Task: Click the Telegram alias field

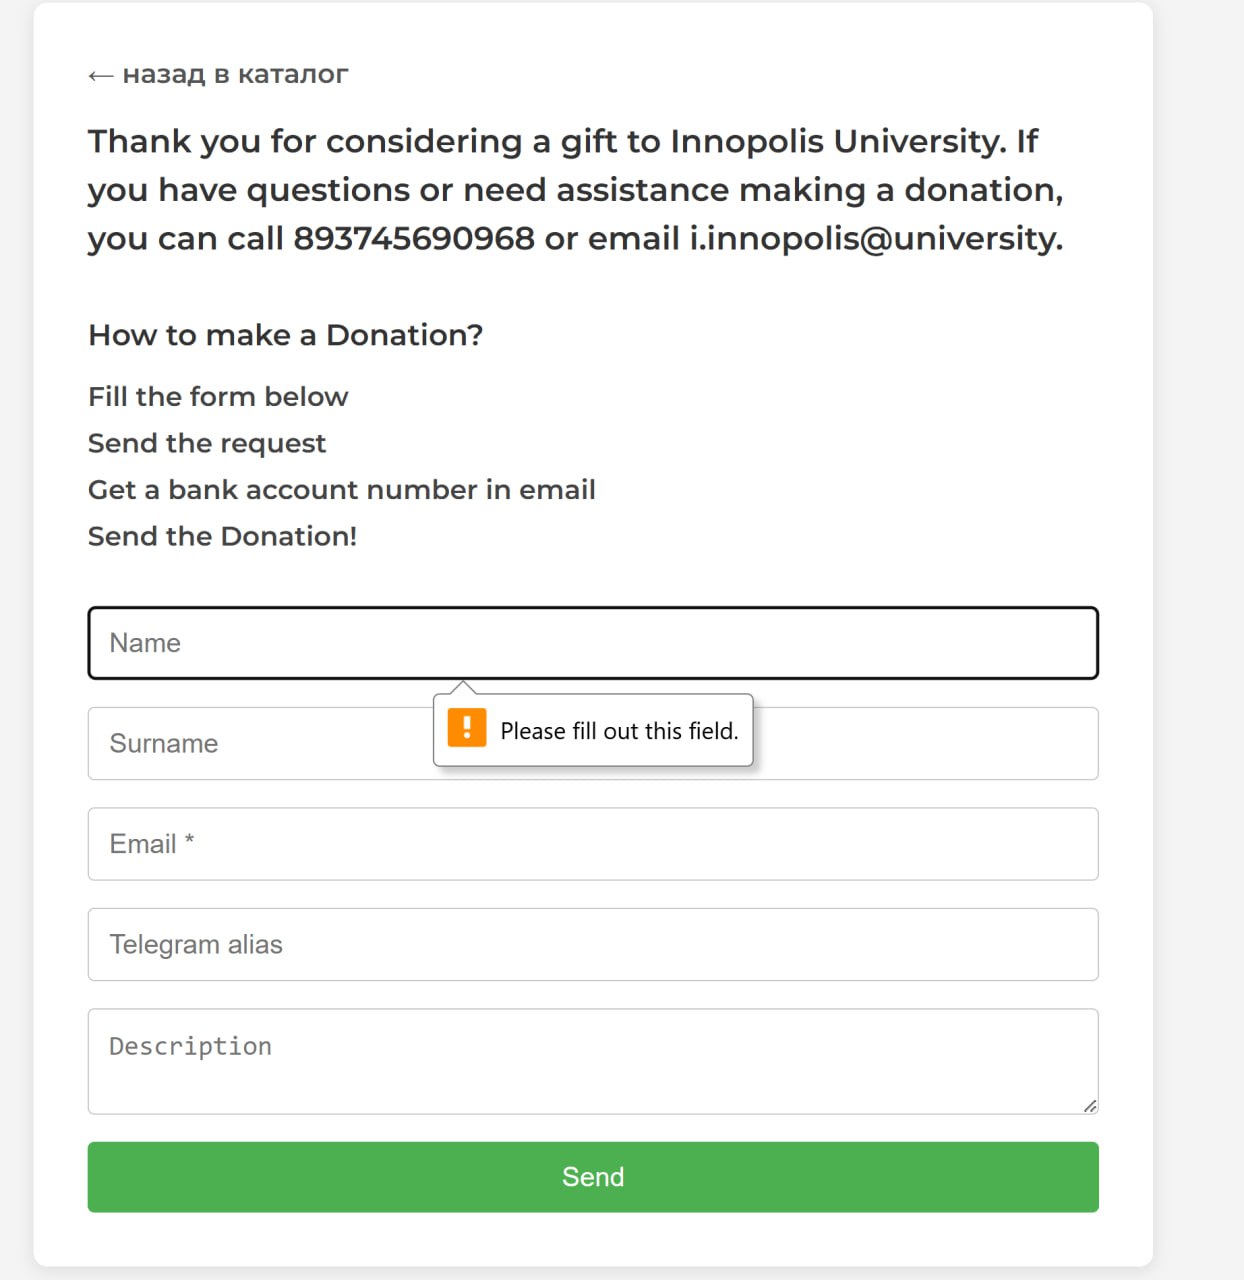Action: [592, 944]
